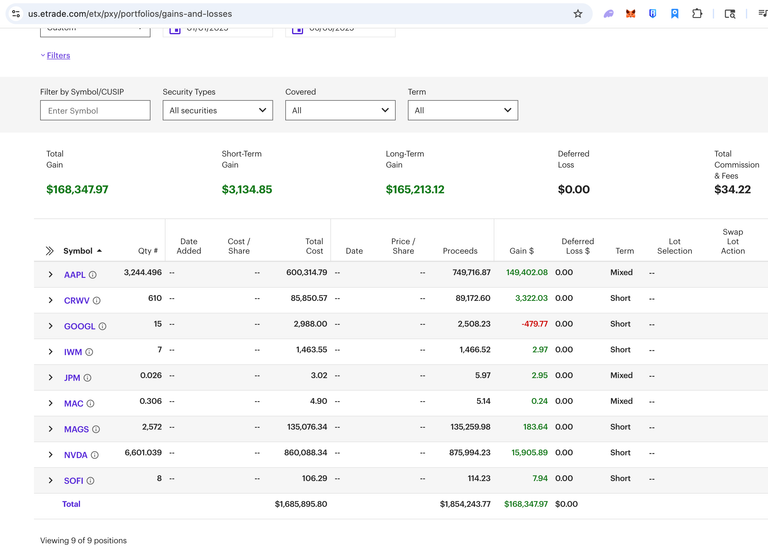Viewport: 768px width, 549px height.
Task: Bookmark page with the star icon
Action: 578,14
